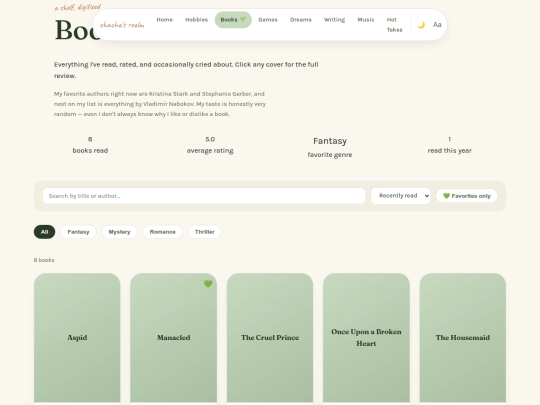Select the All genre filter

(x=44, y=232)
